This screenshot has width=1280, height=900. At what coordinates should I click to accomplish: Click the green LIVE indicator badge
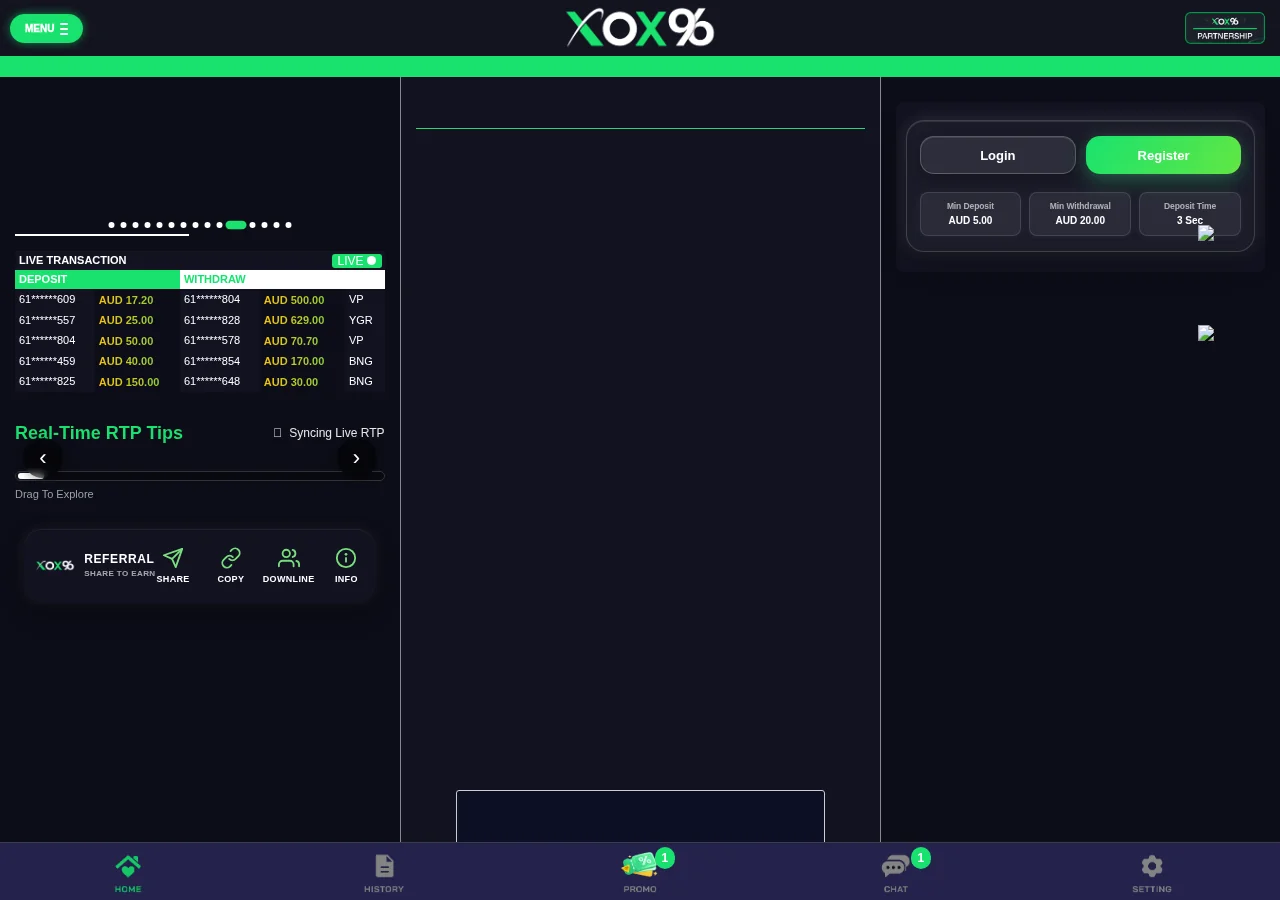pyautogui.click(x=357, y=261)
